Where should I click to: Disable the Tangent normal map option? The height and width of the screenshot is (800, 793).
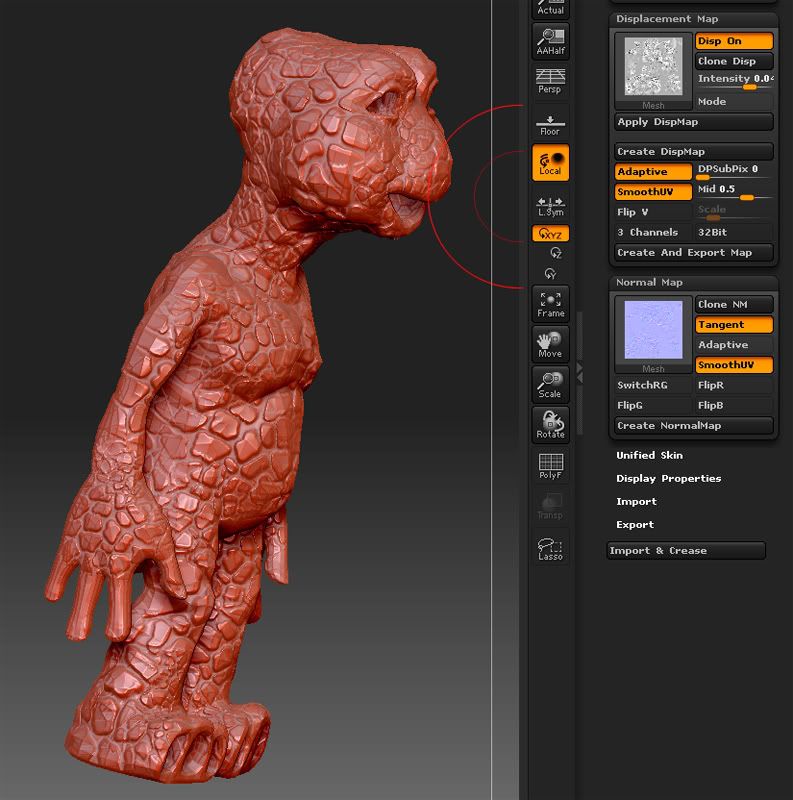tap(734, 325)
